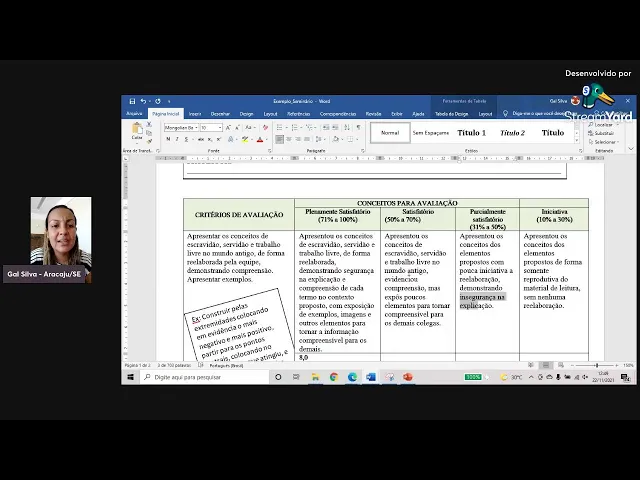640x480 pixels.
Task: Click the Sort A-Z icon
Action: click(x=347, y=128)
